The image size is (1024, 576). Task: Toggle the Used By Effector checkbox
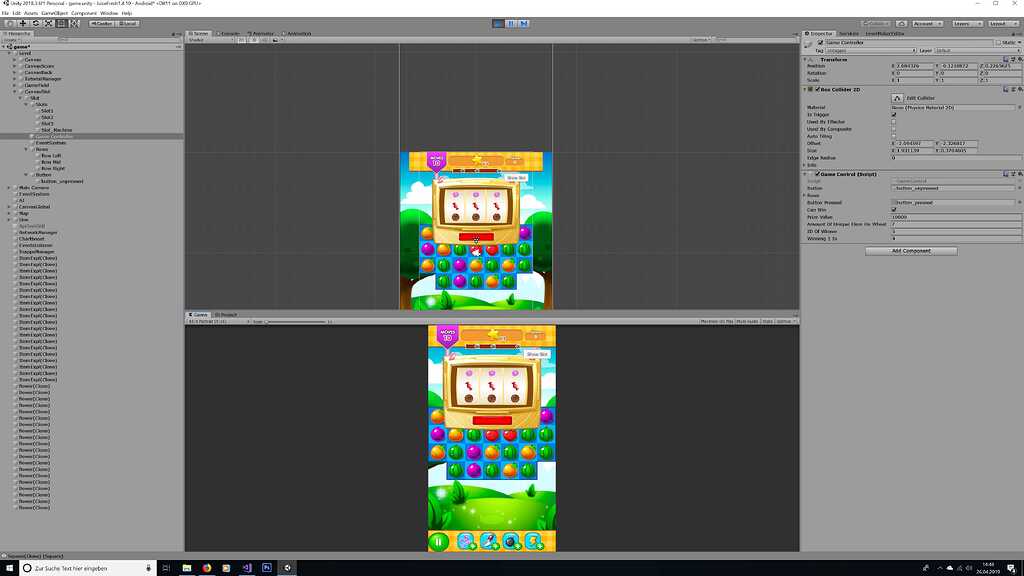tap(894, 122)
